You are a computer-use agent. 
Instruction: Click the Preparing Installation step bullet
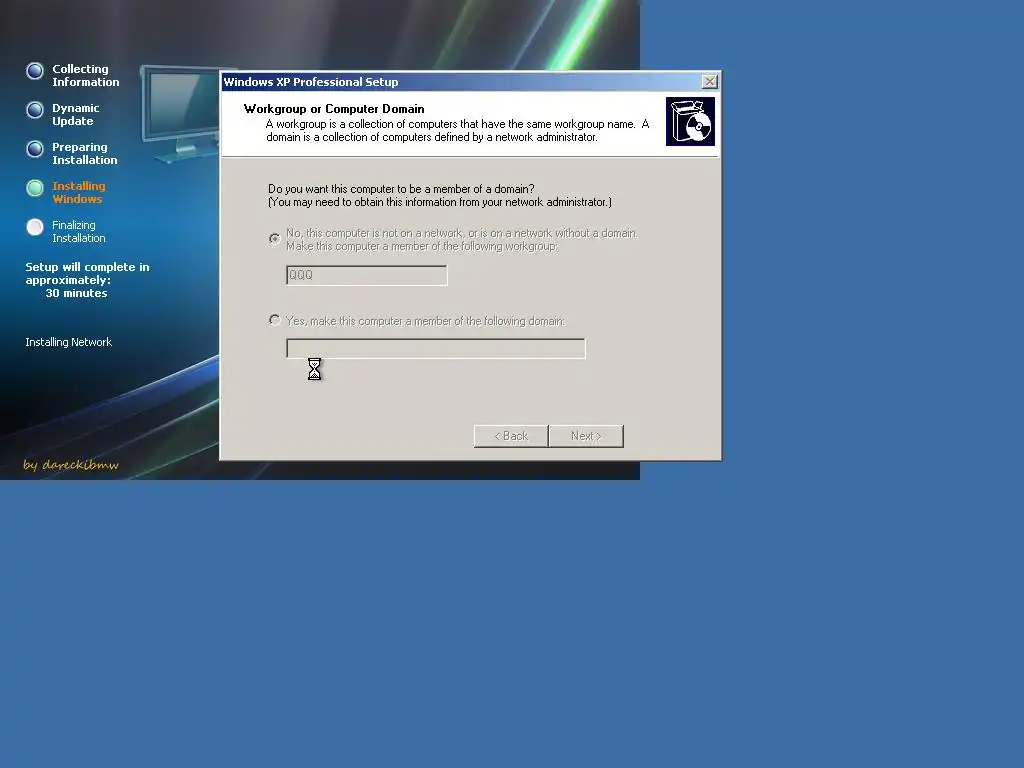tap(35, 149)
